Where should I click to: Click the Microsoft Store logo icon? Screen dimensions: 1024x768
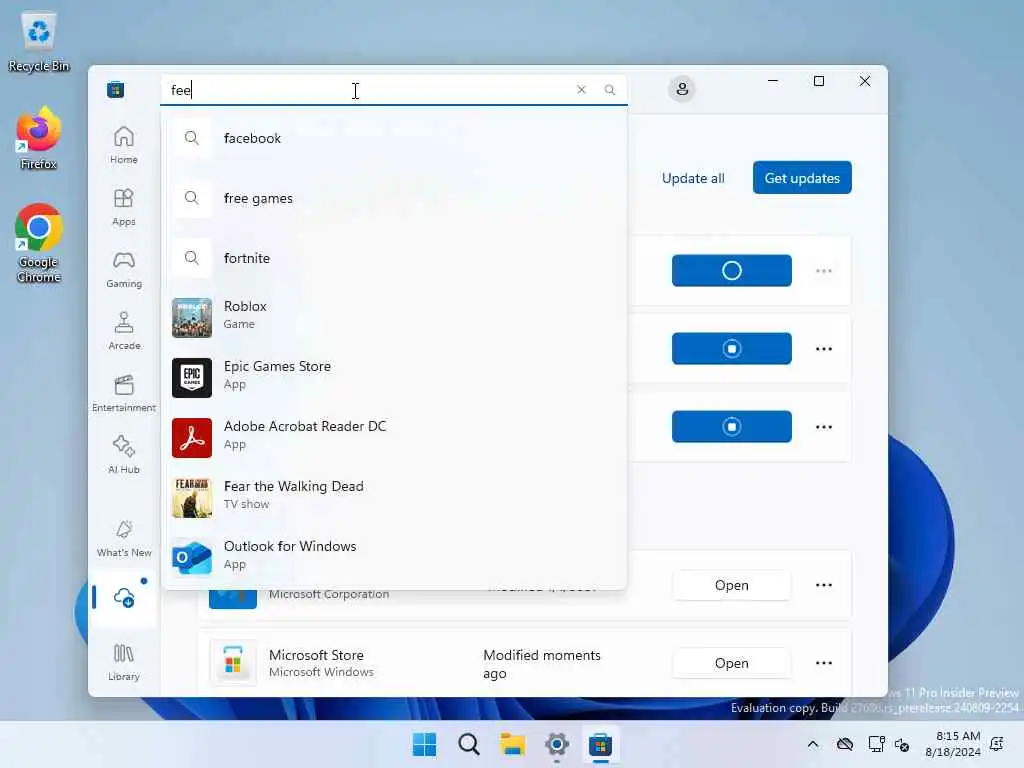click(x=116, y=89)
